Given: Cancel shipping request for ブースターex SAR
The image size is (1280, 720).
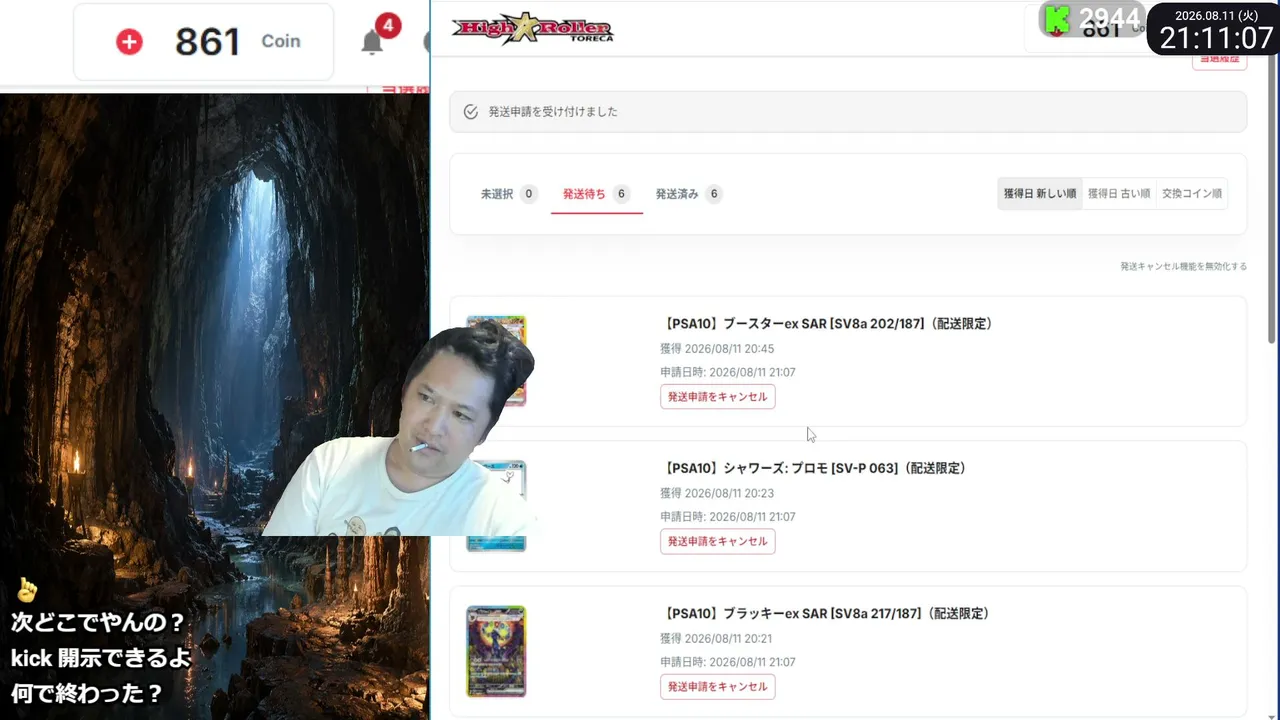Looking at the screenshot, I should click(x=717, y=397).
